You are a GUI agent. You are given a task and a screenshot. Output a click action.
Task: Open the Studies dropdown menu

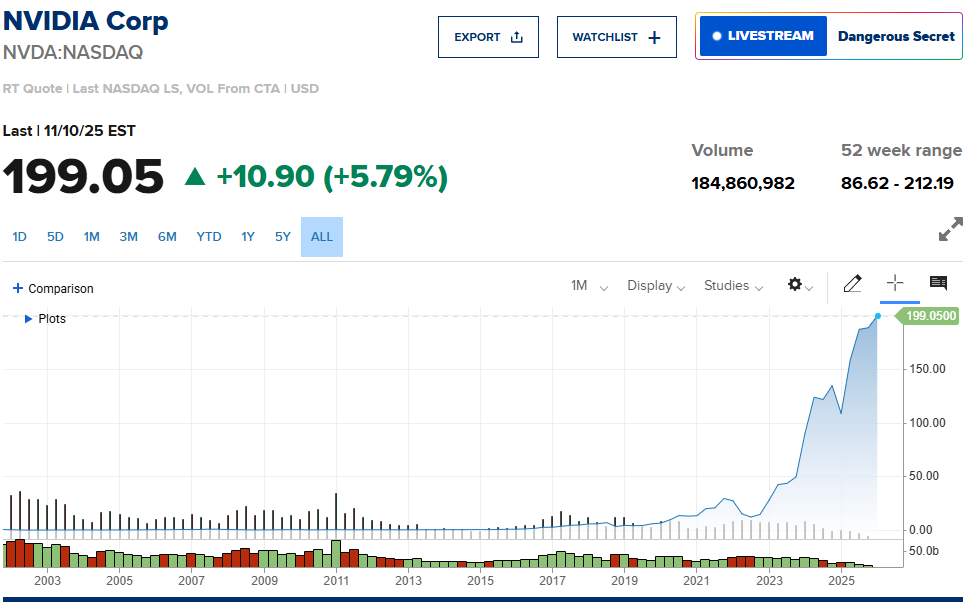coord(733,286)
